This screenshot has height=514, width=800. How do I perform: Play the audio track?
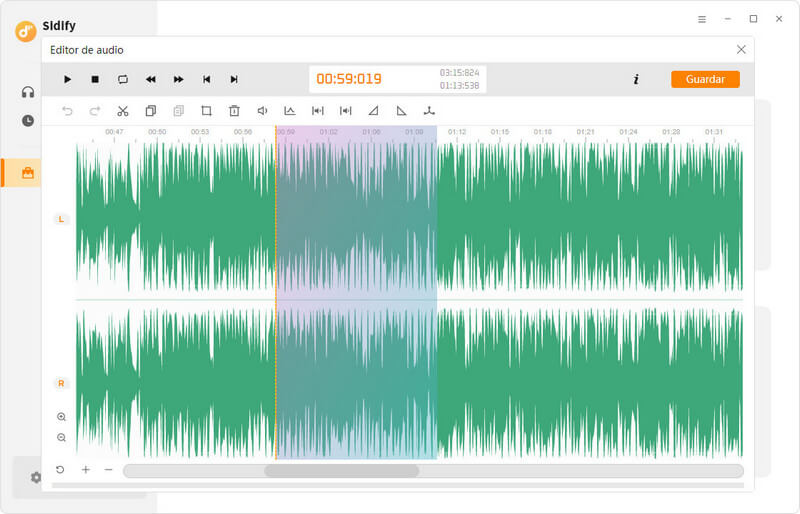(67, 79)
